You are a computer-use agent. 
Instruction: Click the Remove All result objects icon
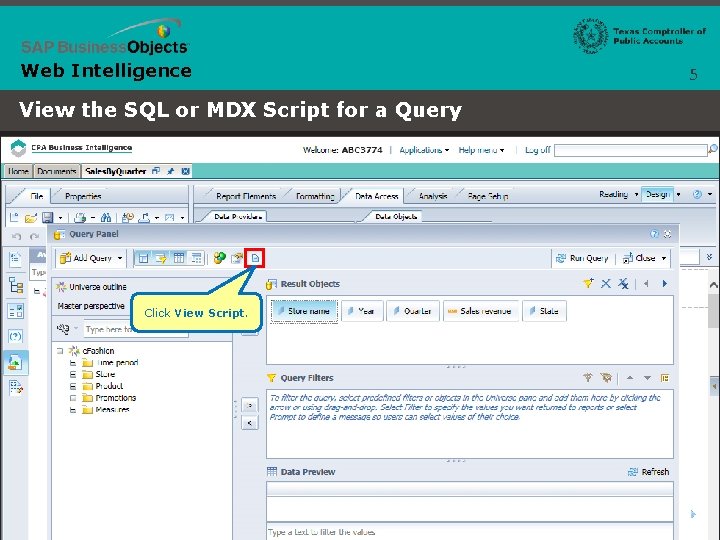623,283
